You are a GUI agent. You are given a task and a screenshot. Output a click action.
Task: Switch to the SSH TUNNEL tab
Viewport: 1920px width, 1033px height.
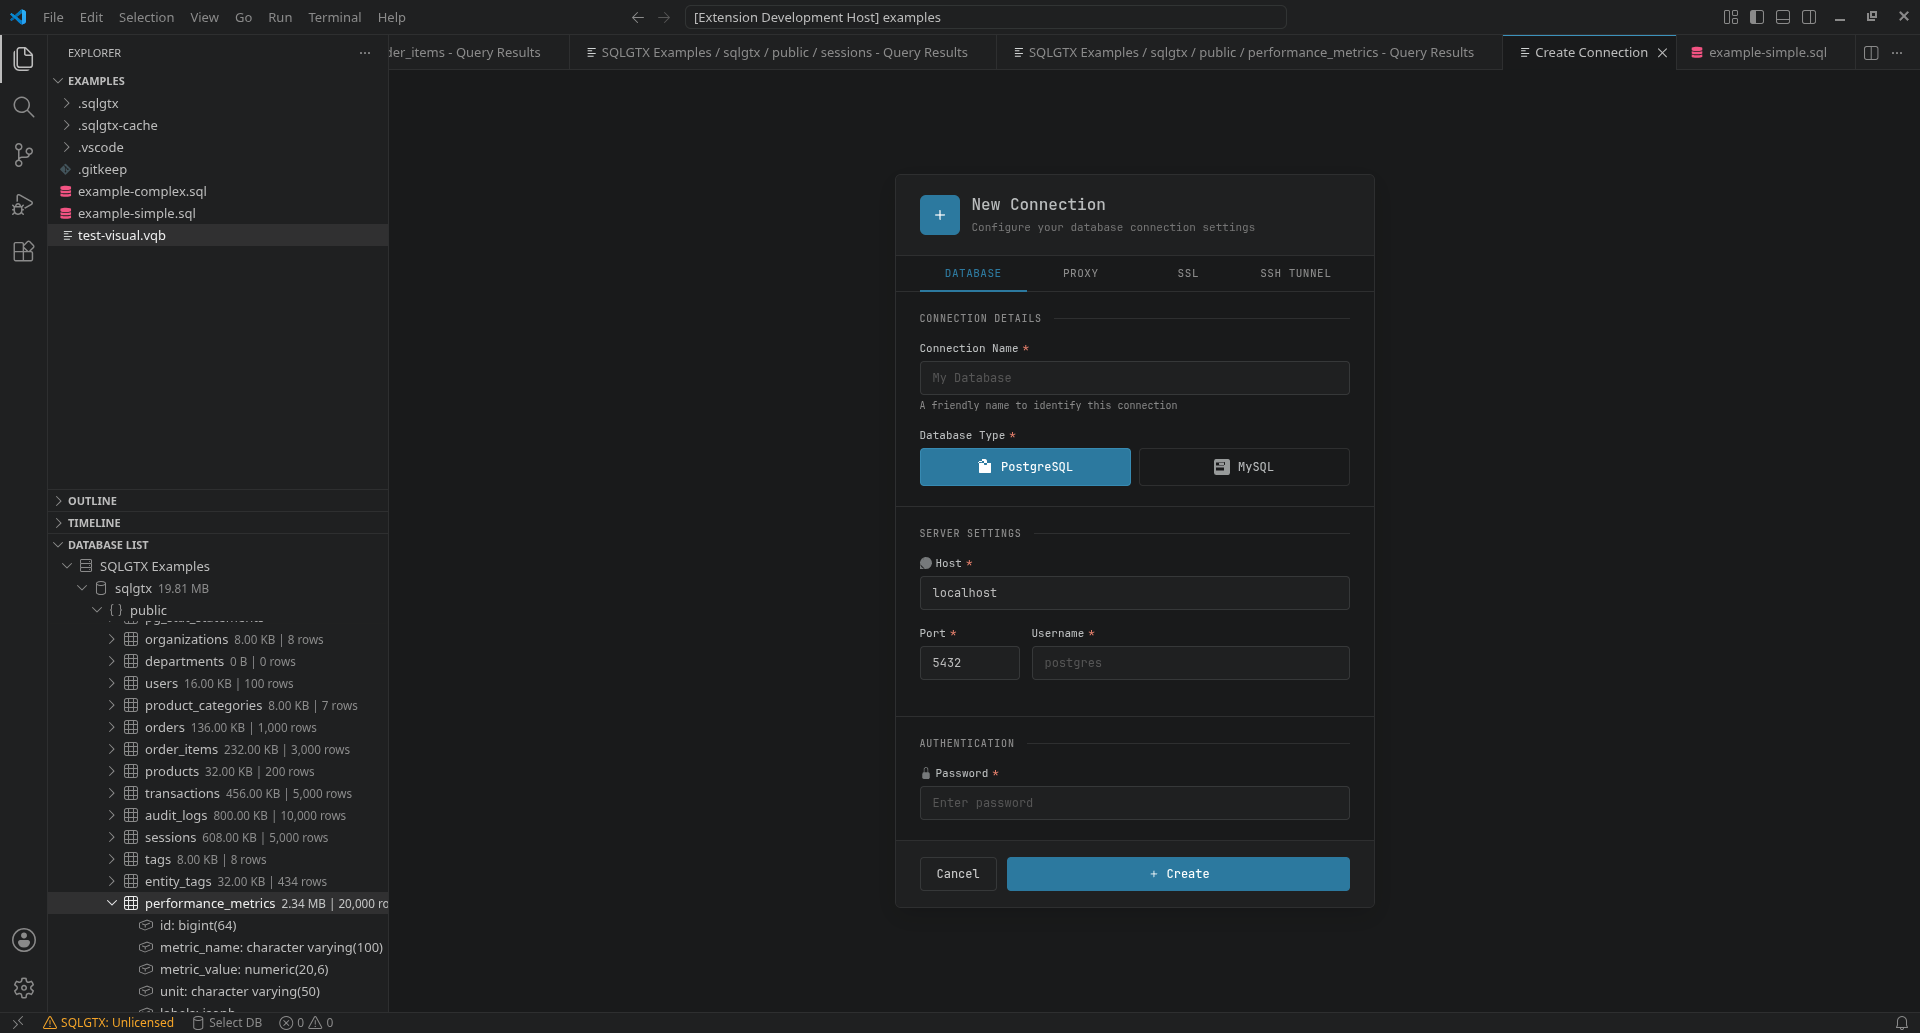1295,273
